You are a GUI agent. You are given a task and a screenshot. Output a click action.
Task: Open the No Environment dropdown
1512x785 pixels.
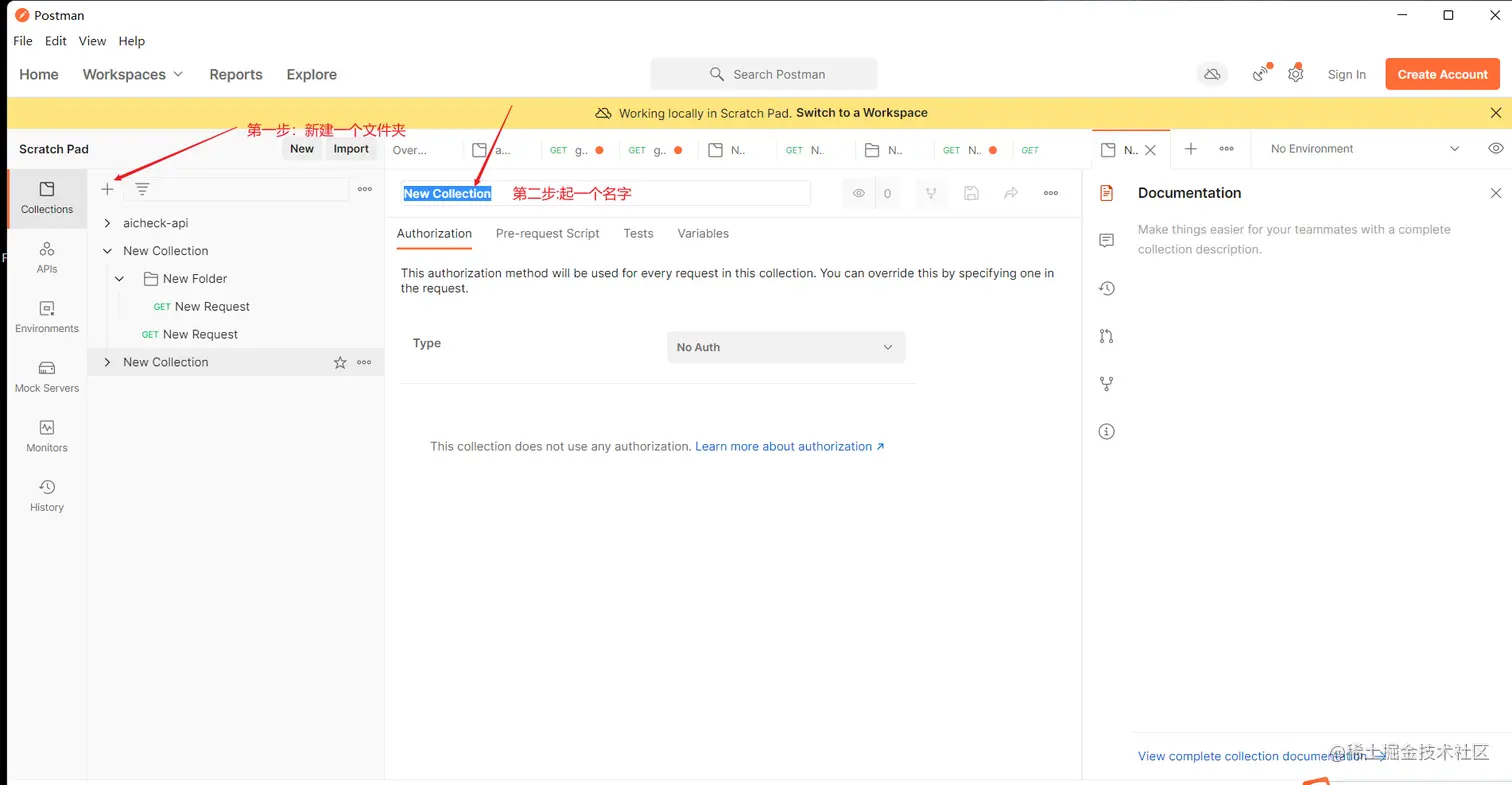1365,148
